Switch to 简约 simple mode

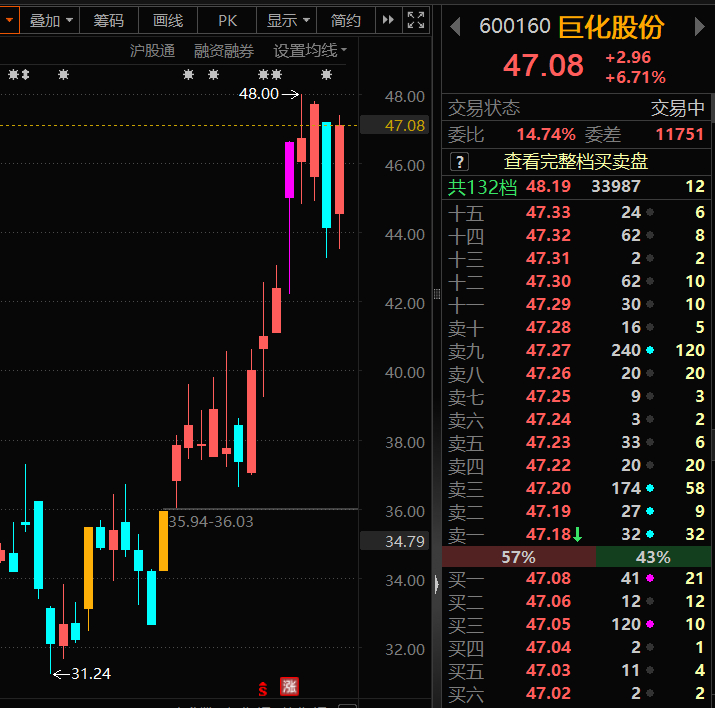(x=346, y=21)
